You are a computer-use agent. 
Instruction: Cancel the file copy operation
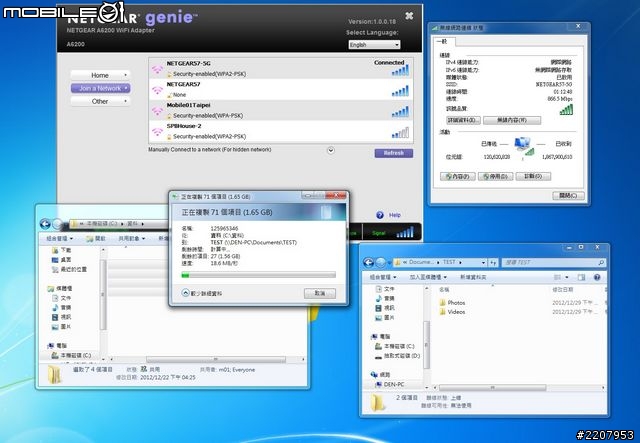[x=320, y=293]
